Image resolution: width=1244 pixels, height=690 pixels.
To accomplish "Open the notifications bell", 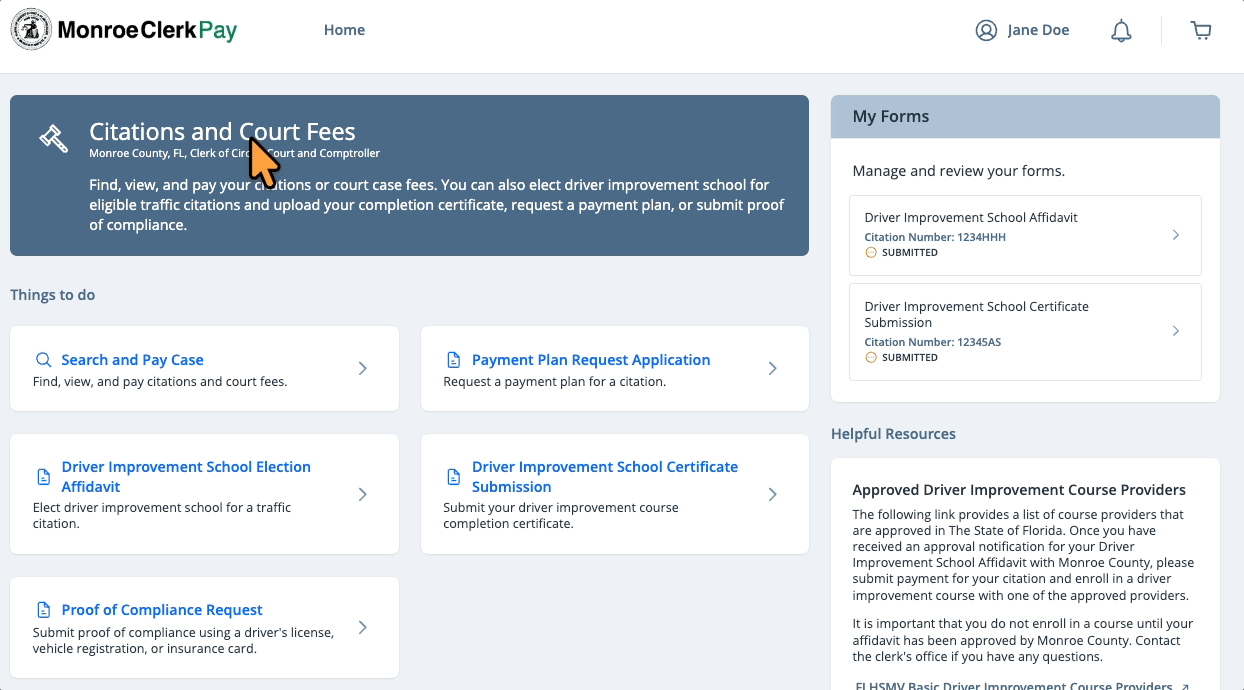I will click(x=1121, y=31).
